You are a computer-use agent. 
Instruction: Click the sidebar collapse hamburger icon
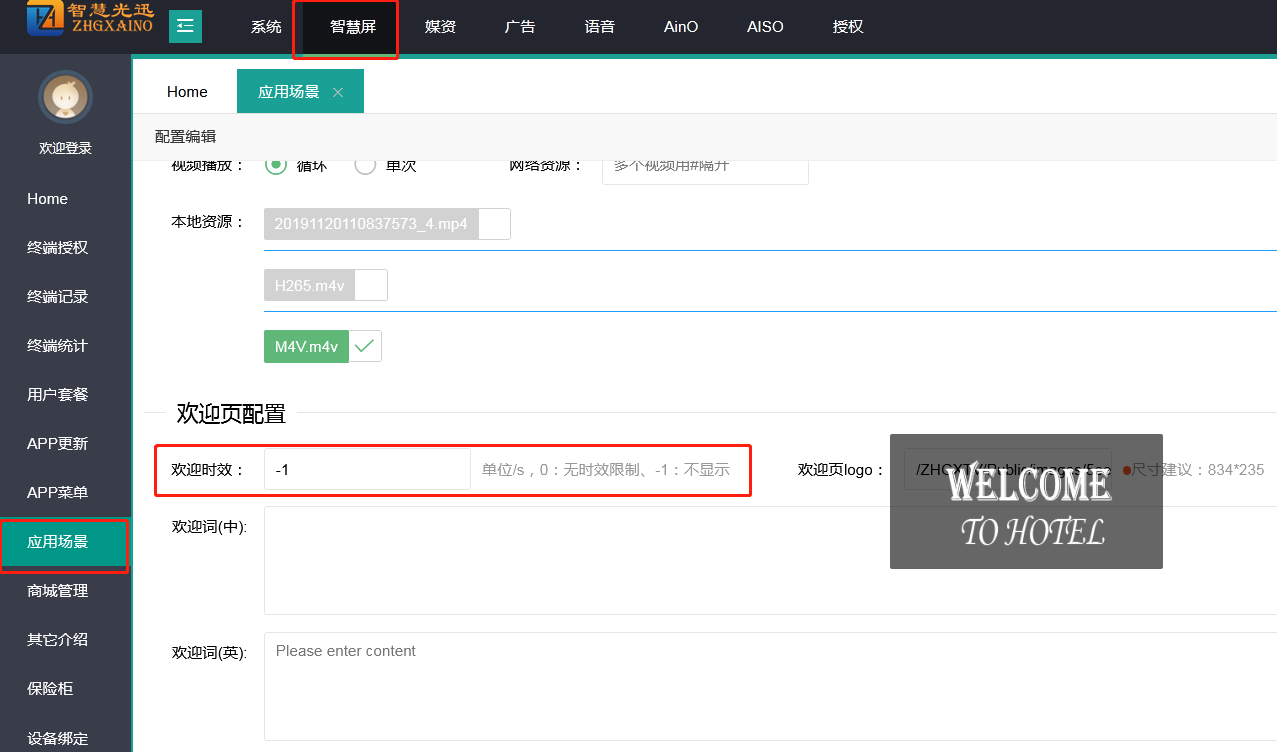pos(185,26)
